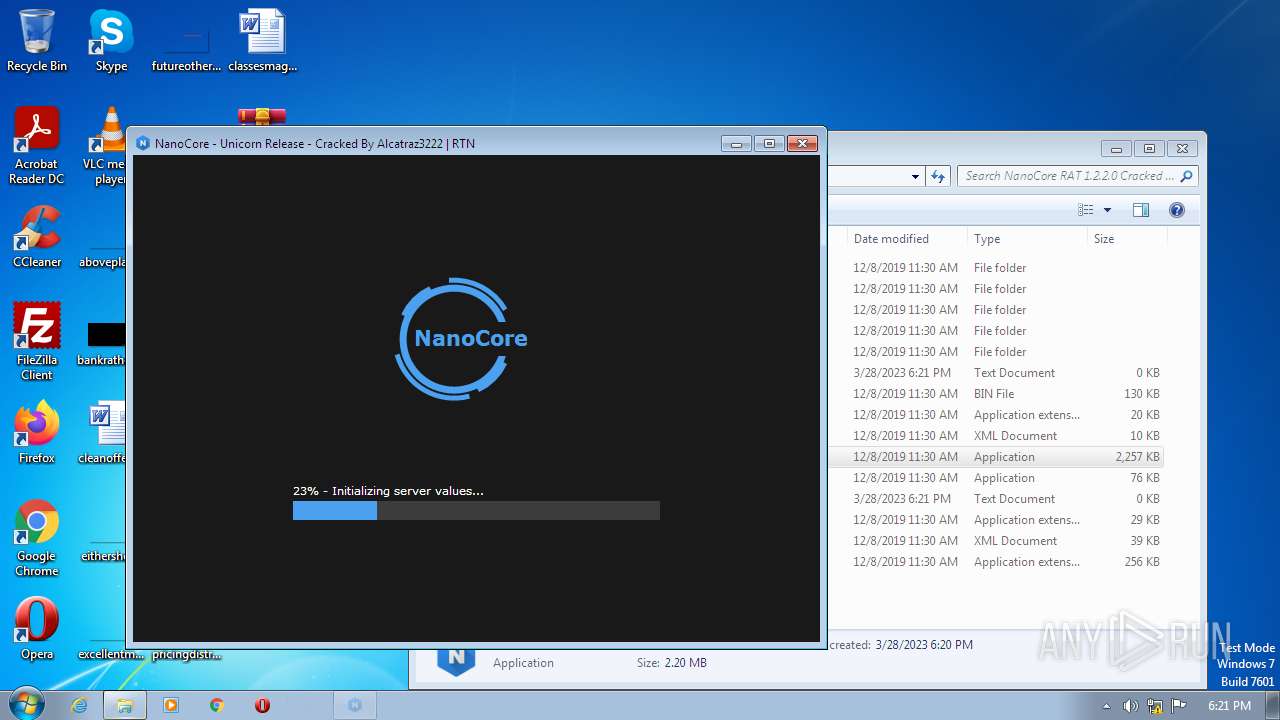Screen dimensions: 1280x720
Task: Open cleanoffe Word document on desktop
Action: (104, 432)
